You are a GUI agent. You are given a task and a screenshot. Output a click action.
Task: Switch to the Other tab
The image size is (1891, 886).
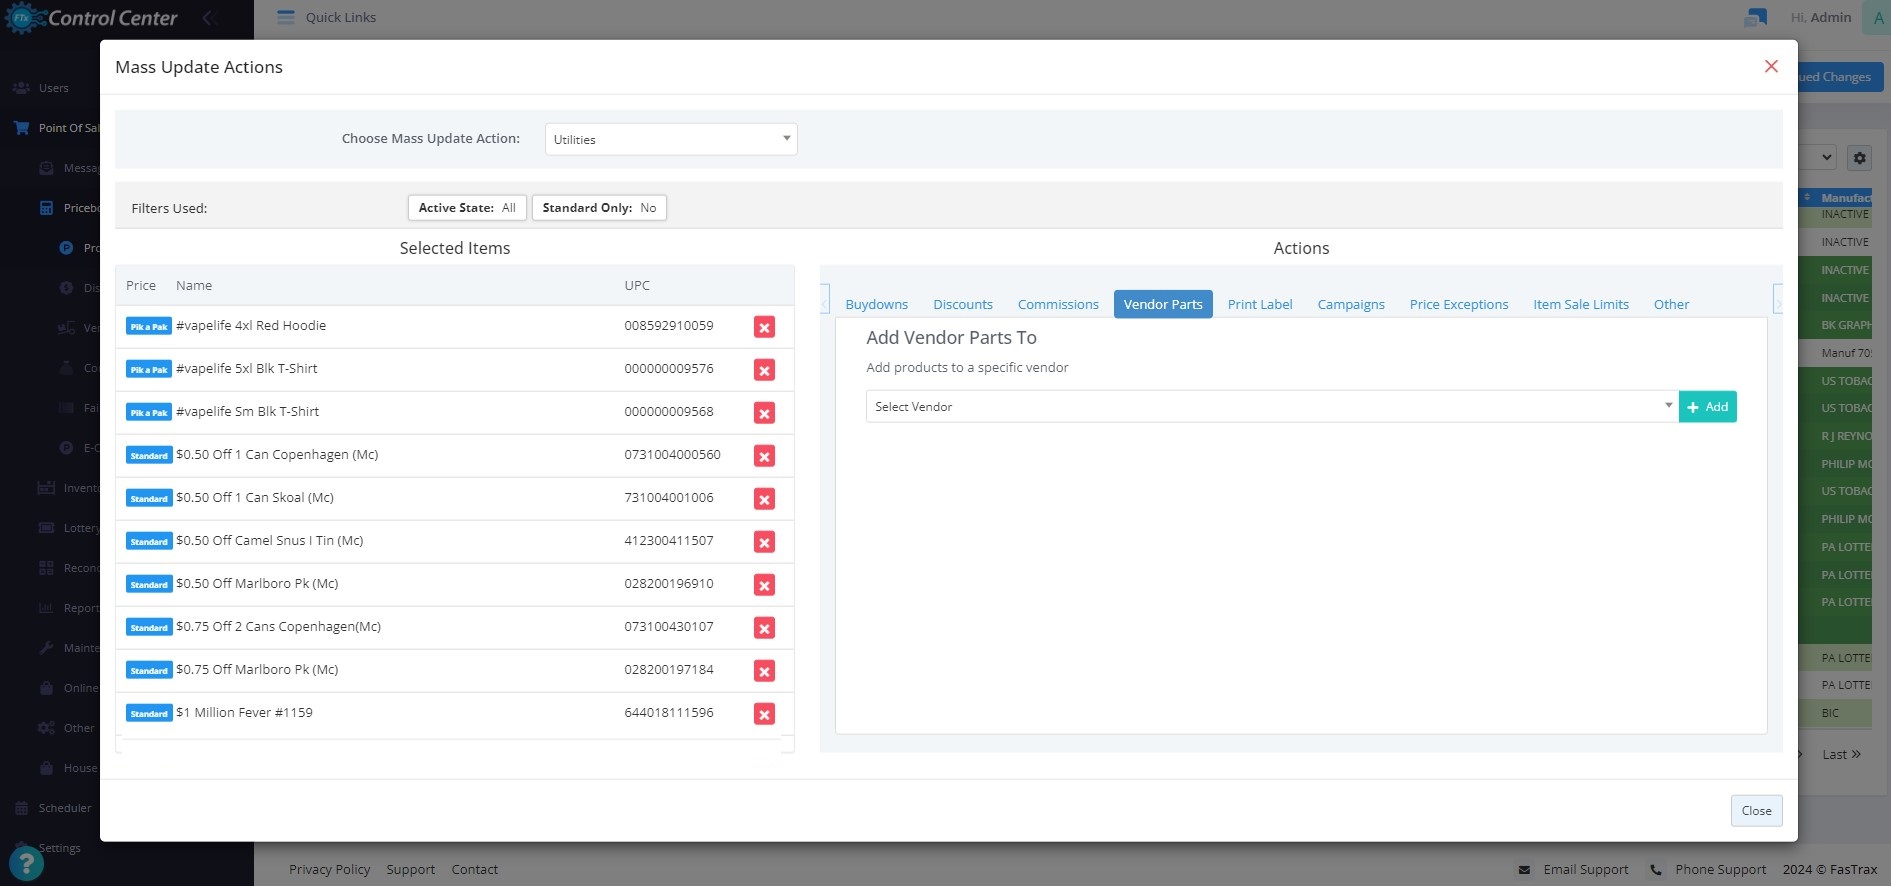[1670, 304]
